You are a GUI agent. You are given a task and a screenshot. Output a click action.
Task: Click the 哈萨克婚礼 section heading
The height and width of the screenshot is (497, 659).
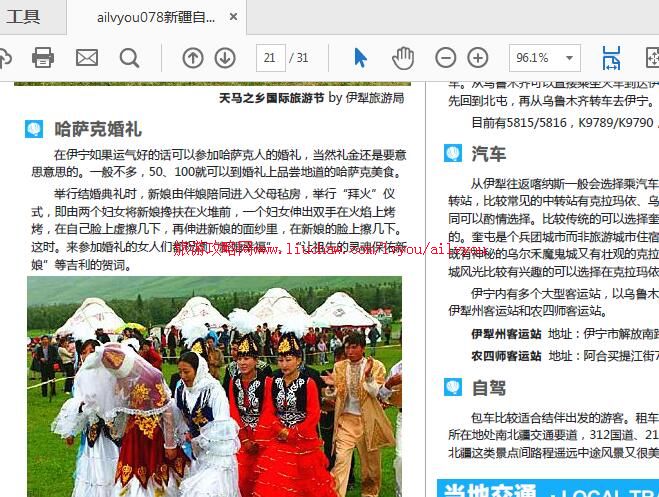98,129
